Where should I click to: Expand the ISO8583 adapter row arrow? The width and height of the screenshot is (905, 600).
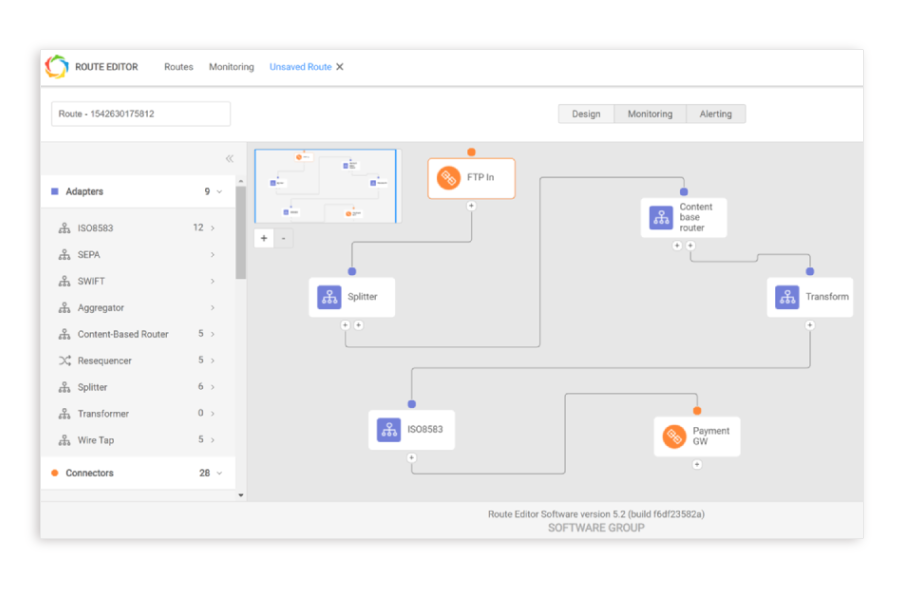pyautogui.click(x=212, y=228)
